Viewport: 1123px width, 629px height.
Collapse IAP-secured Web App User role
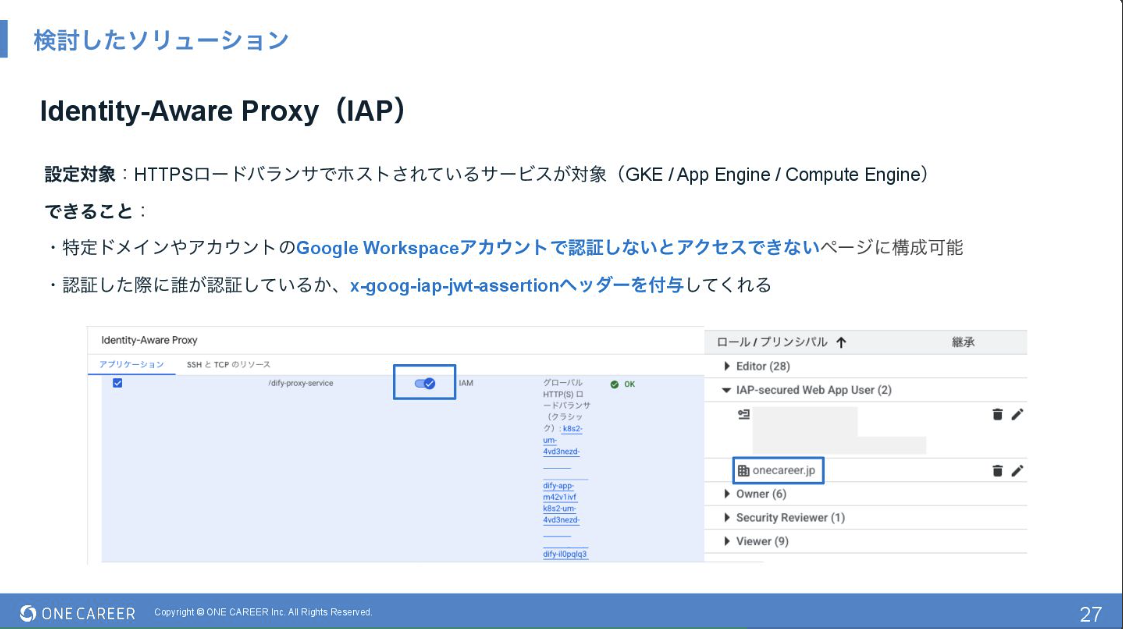coord(727,390)
